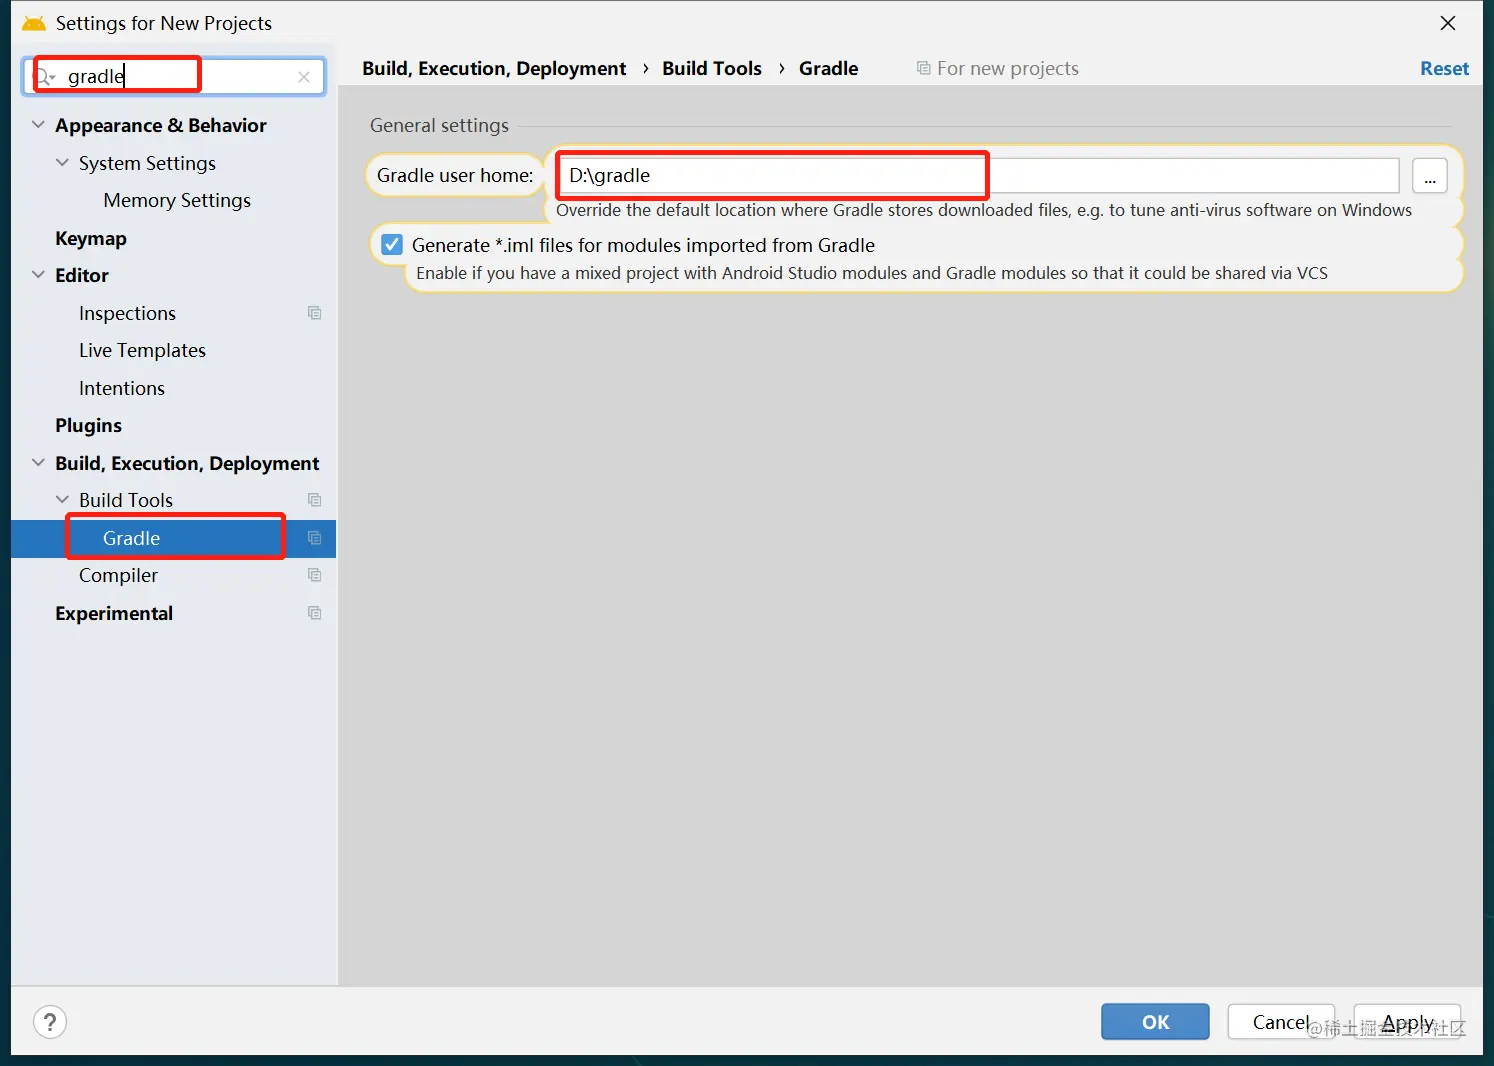
Task: Select Memory Settings in the tree
Action: tap(177, 200)
